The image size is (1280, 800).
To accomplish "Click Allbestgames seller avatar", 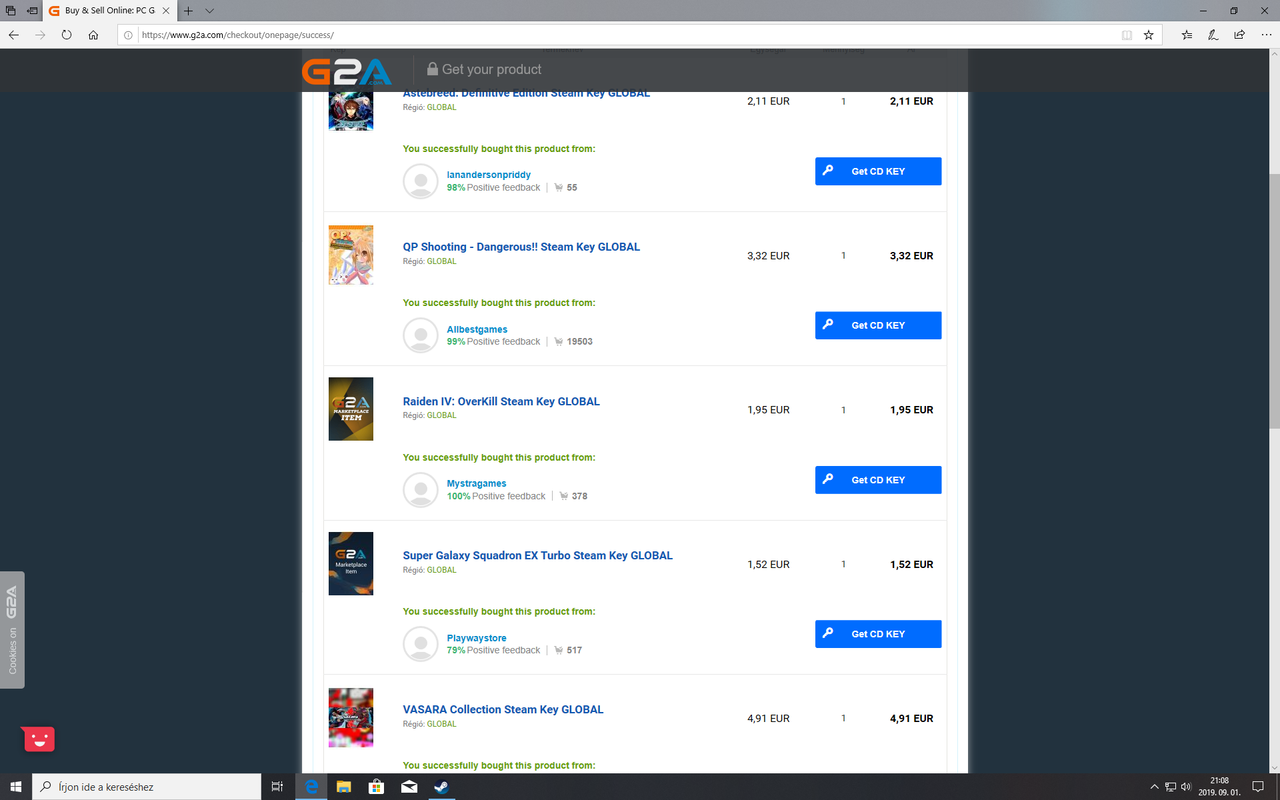I will click(421, 336).
